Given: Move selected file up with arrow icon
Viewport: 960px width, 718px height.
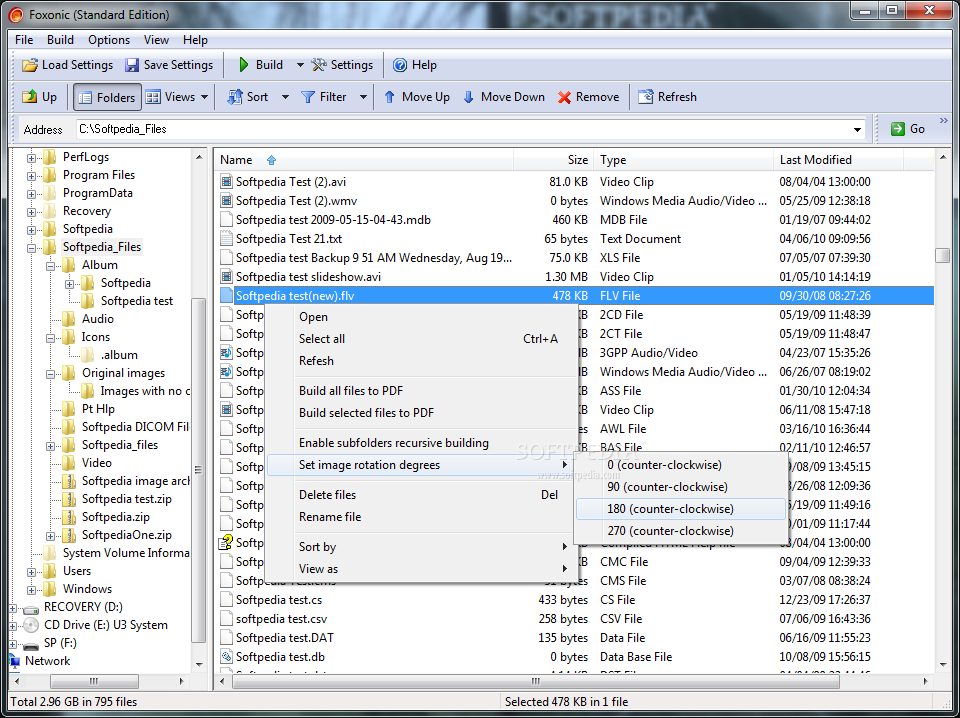Looking at the screenshot, I should [x=389, y=97].
